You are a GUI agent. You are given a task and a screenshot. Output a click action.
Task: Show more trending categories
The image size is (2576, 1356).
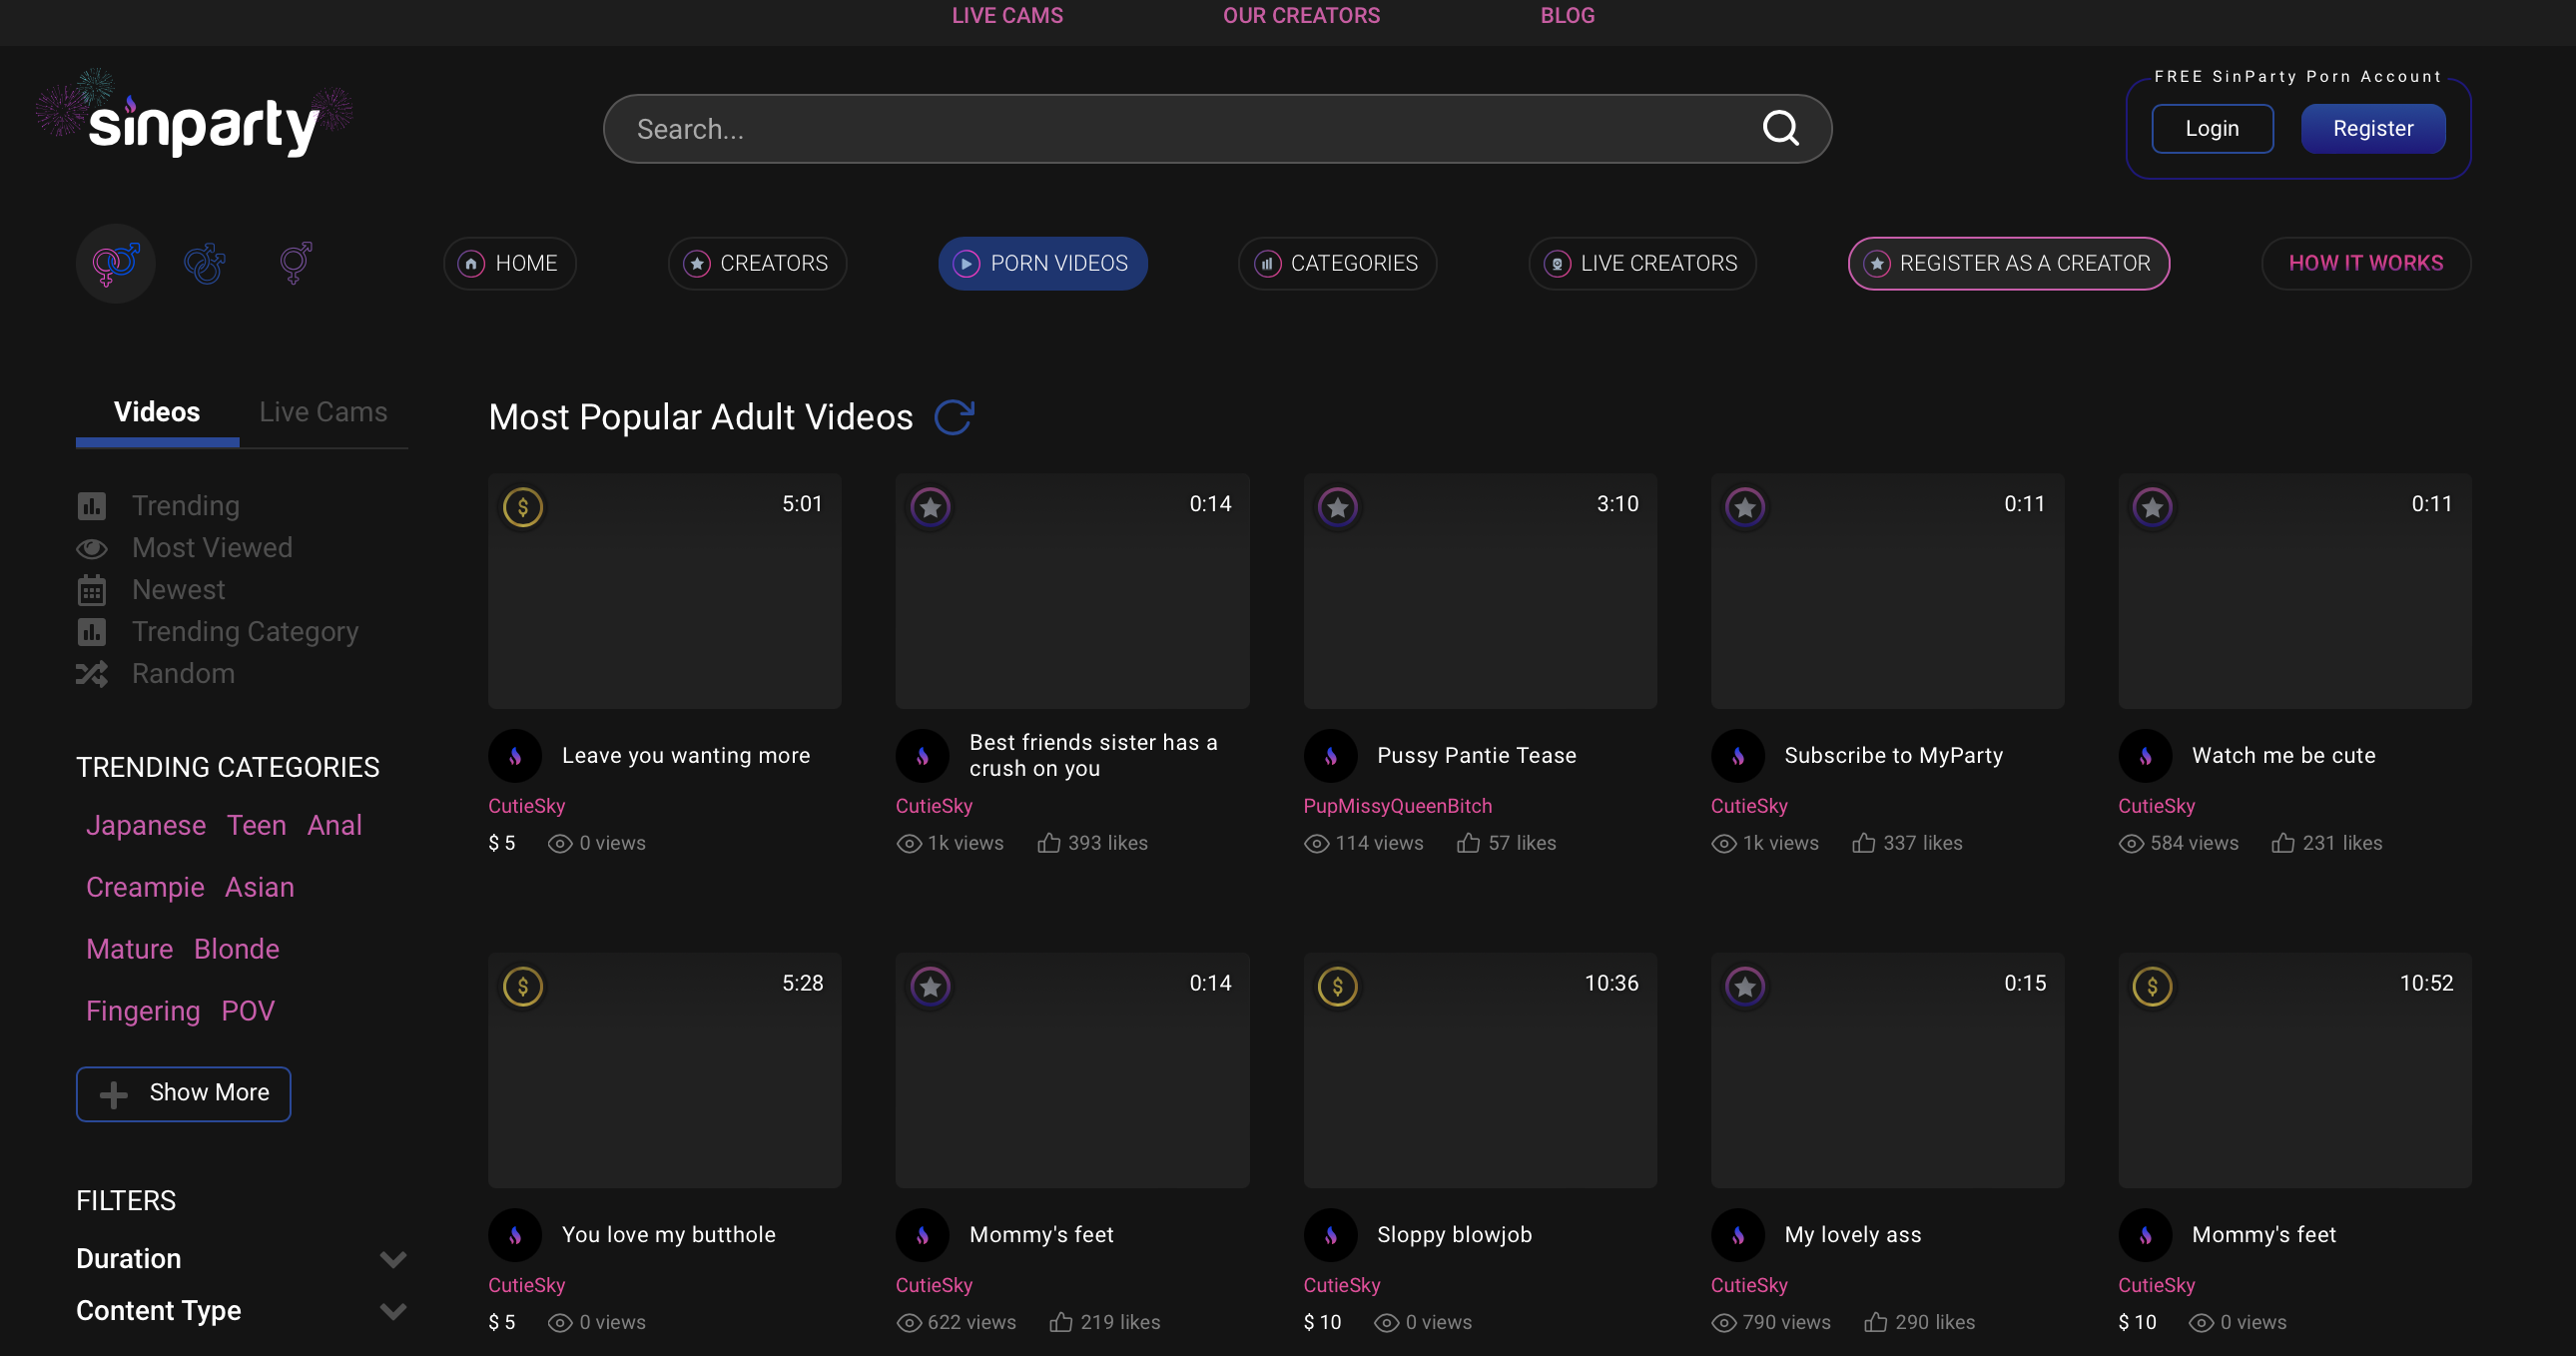[x=183, y=1093]
